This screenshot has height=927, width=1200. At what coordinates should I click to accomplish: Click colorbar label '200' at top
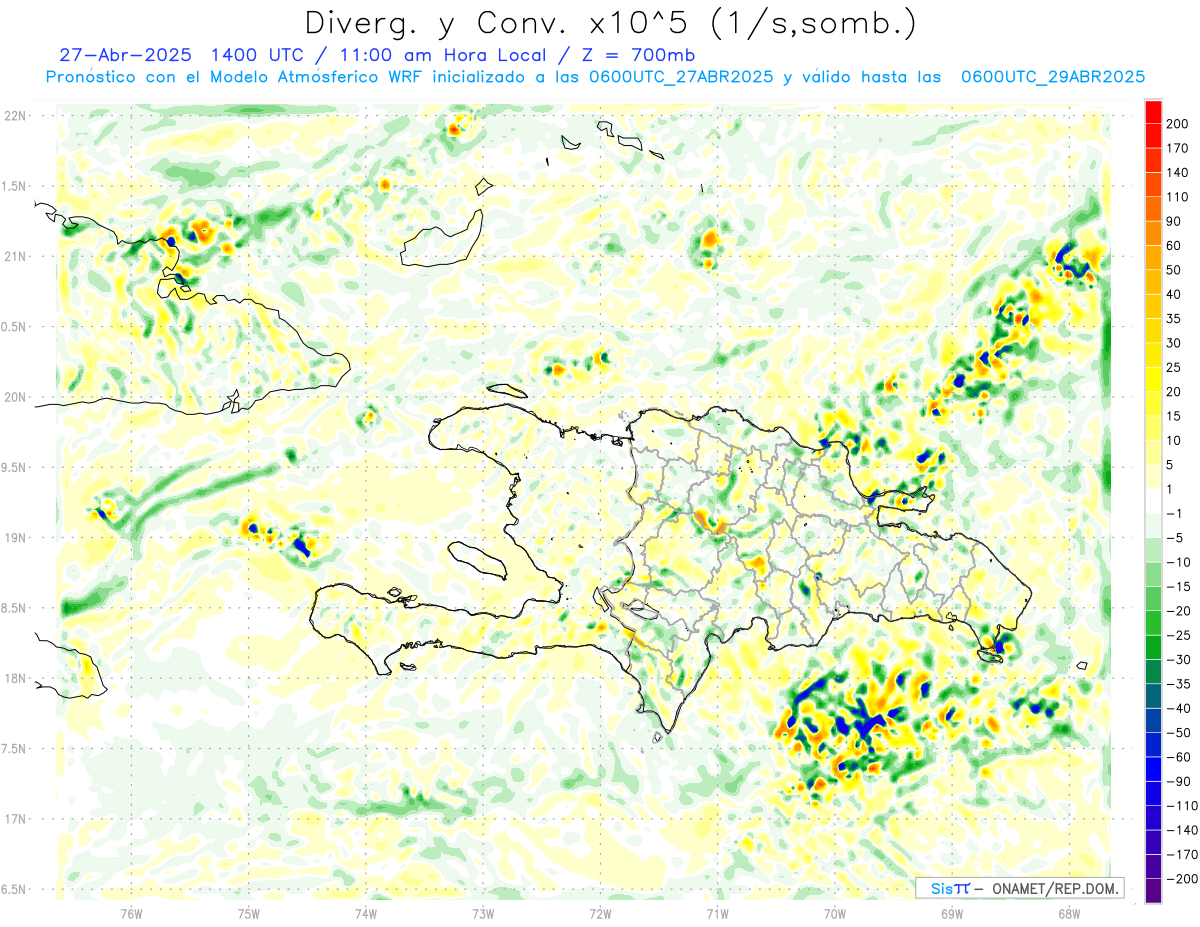coord(1179,124)
